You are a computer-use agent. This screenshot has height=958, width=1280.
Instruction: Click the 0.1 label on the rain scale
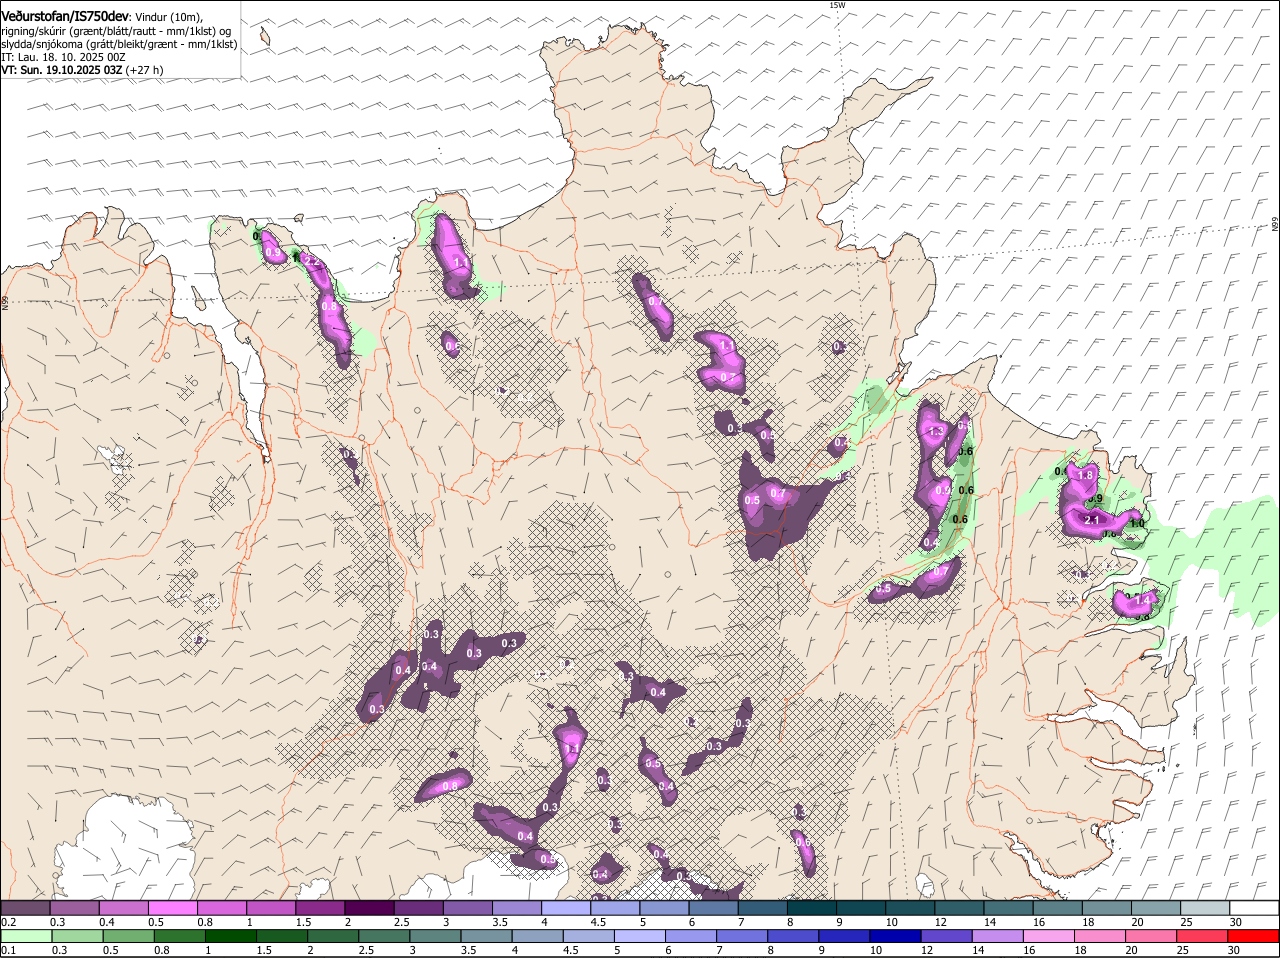[8, 950]
